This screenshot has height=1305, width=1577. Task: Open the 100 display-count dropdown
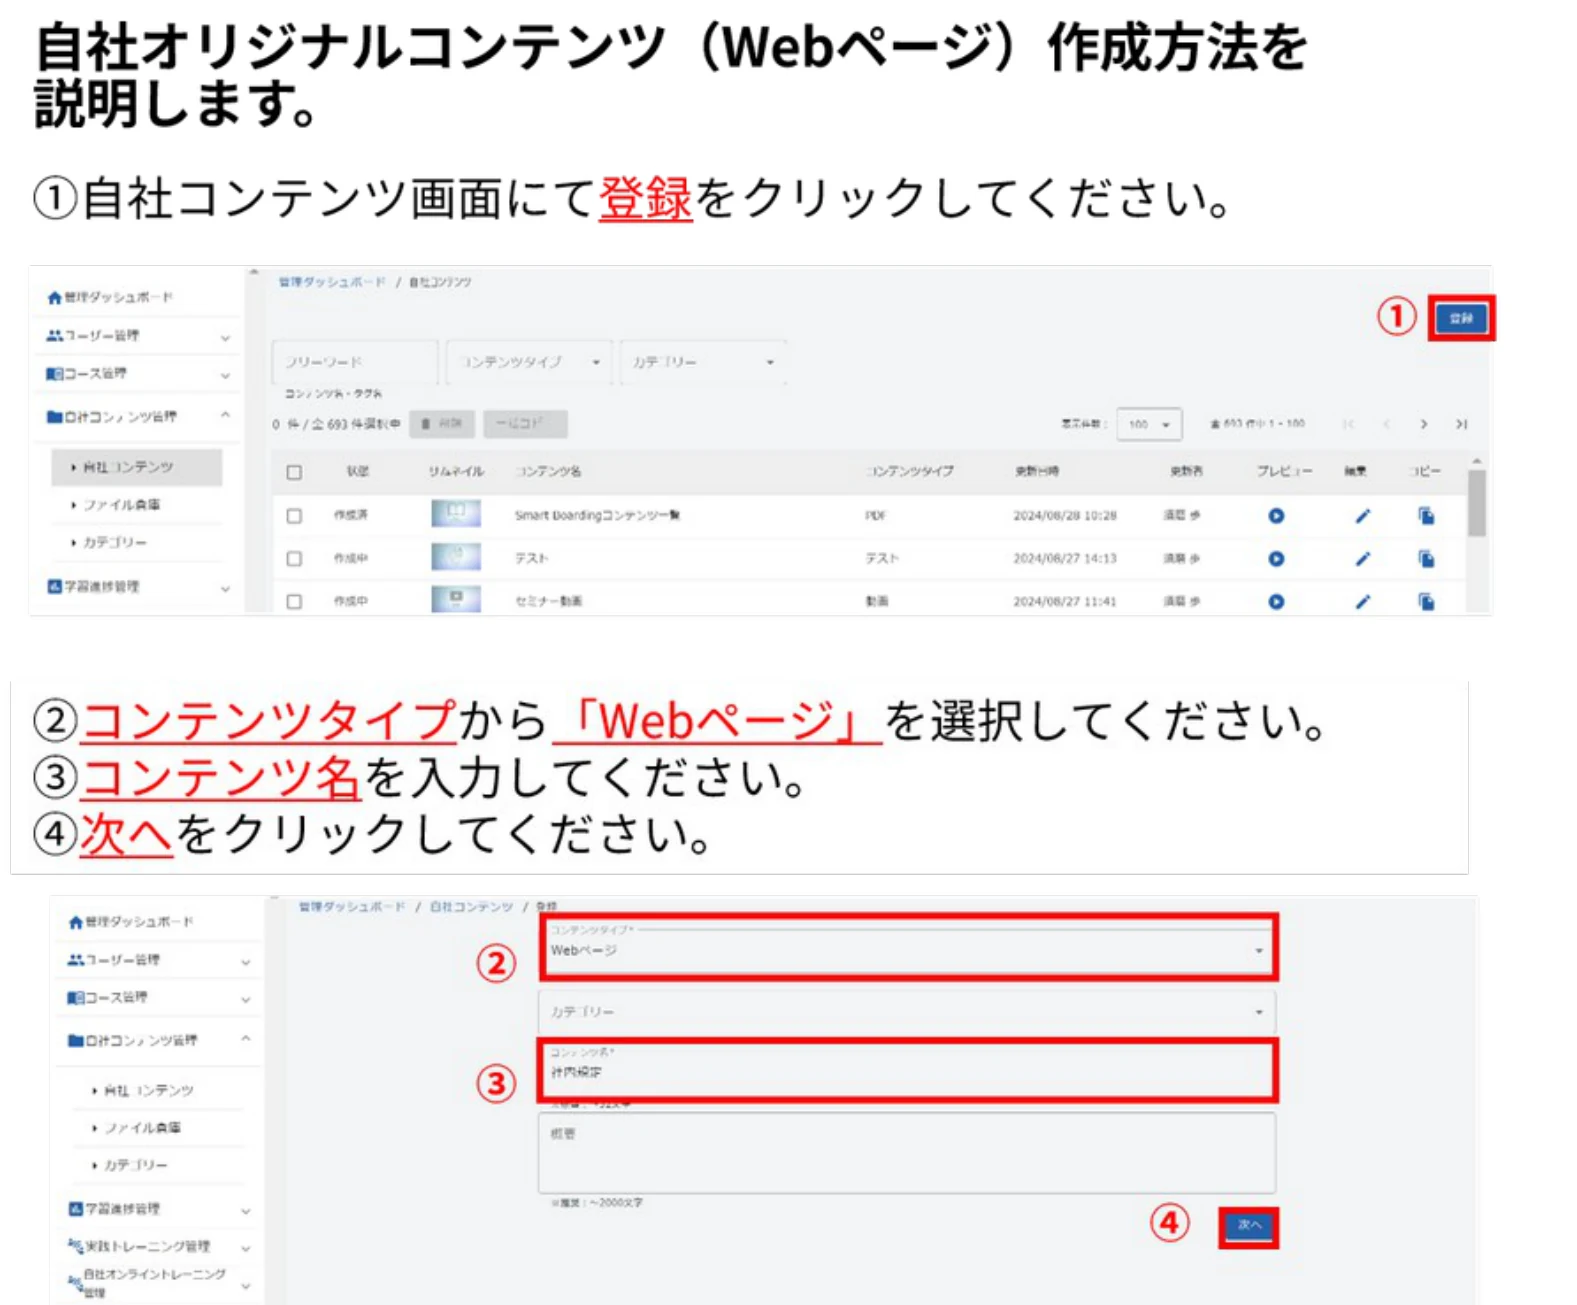pyautogui.click(x=1149, y=424)
